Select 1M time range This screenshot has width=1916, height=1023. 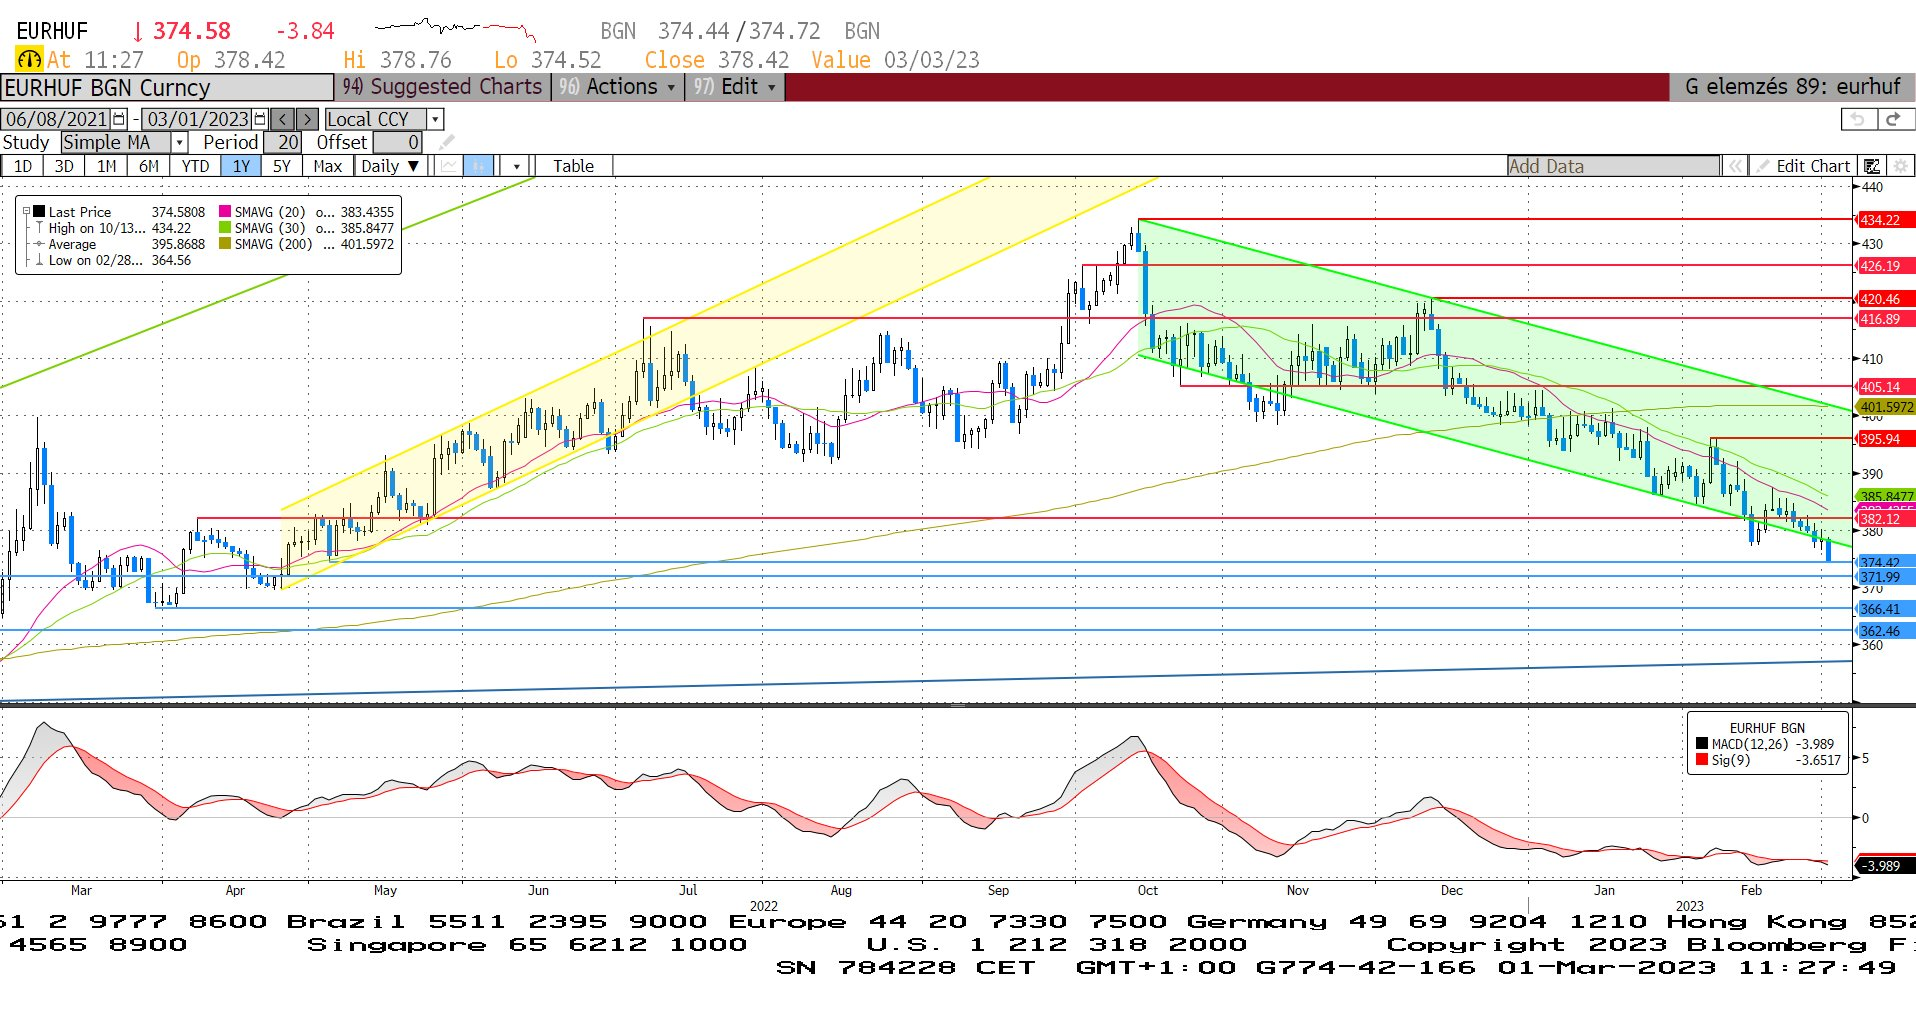click(x=107, y=166)
